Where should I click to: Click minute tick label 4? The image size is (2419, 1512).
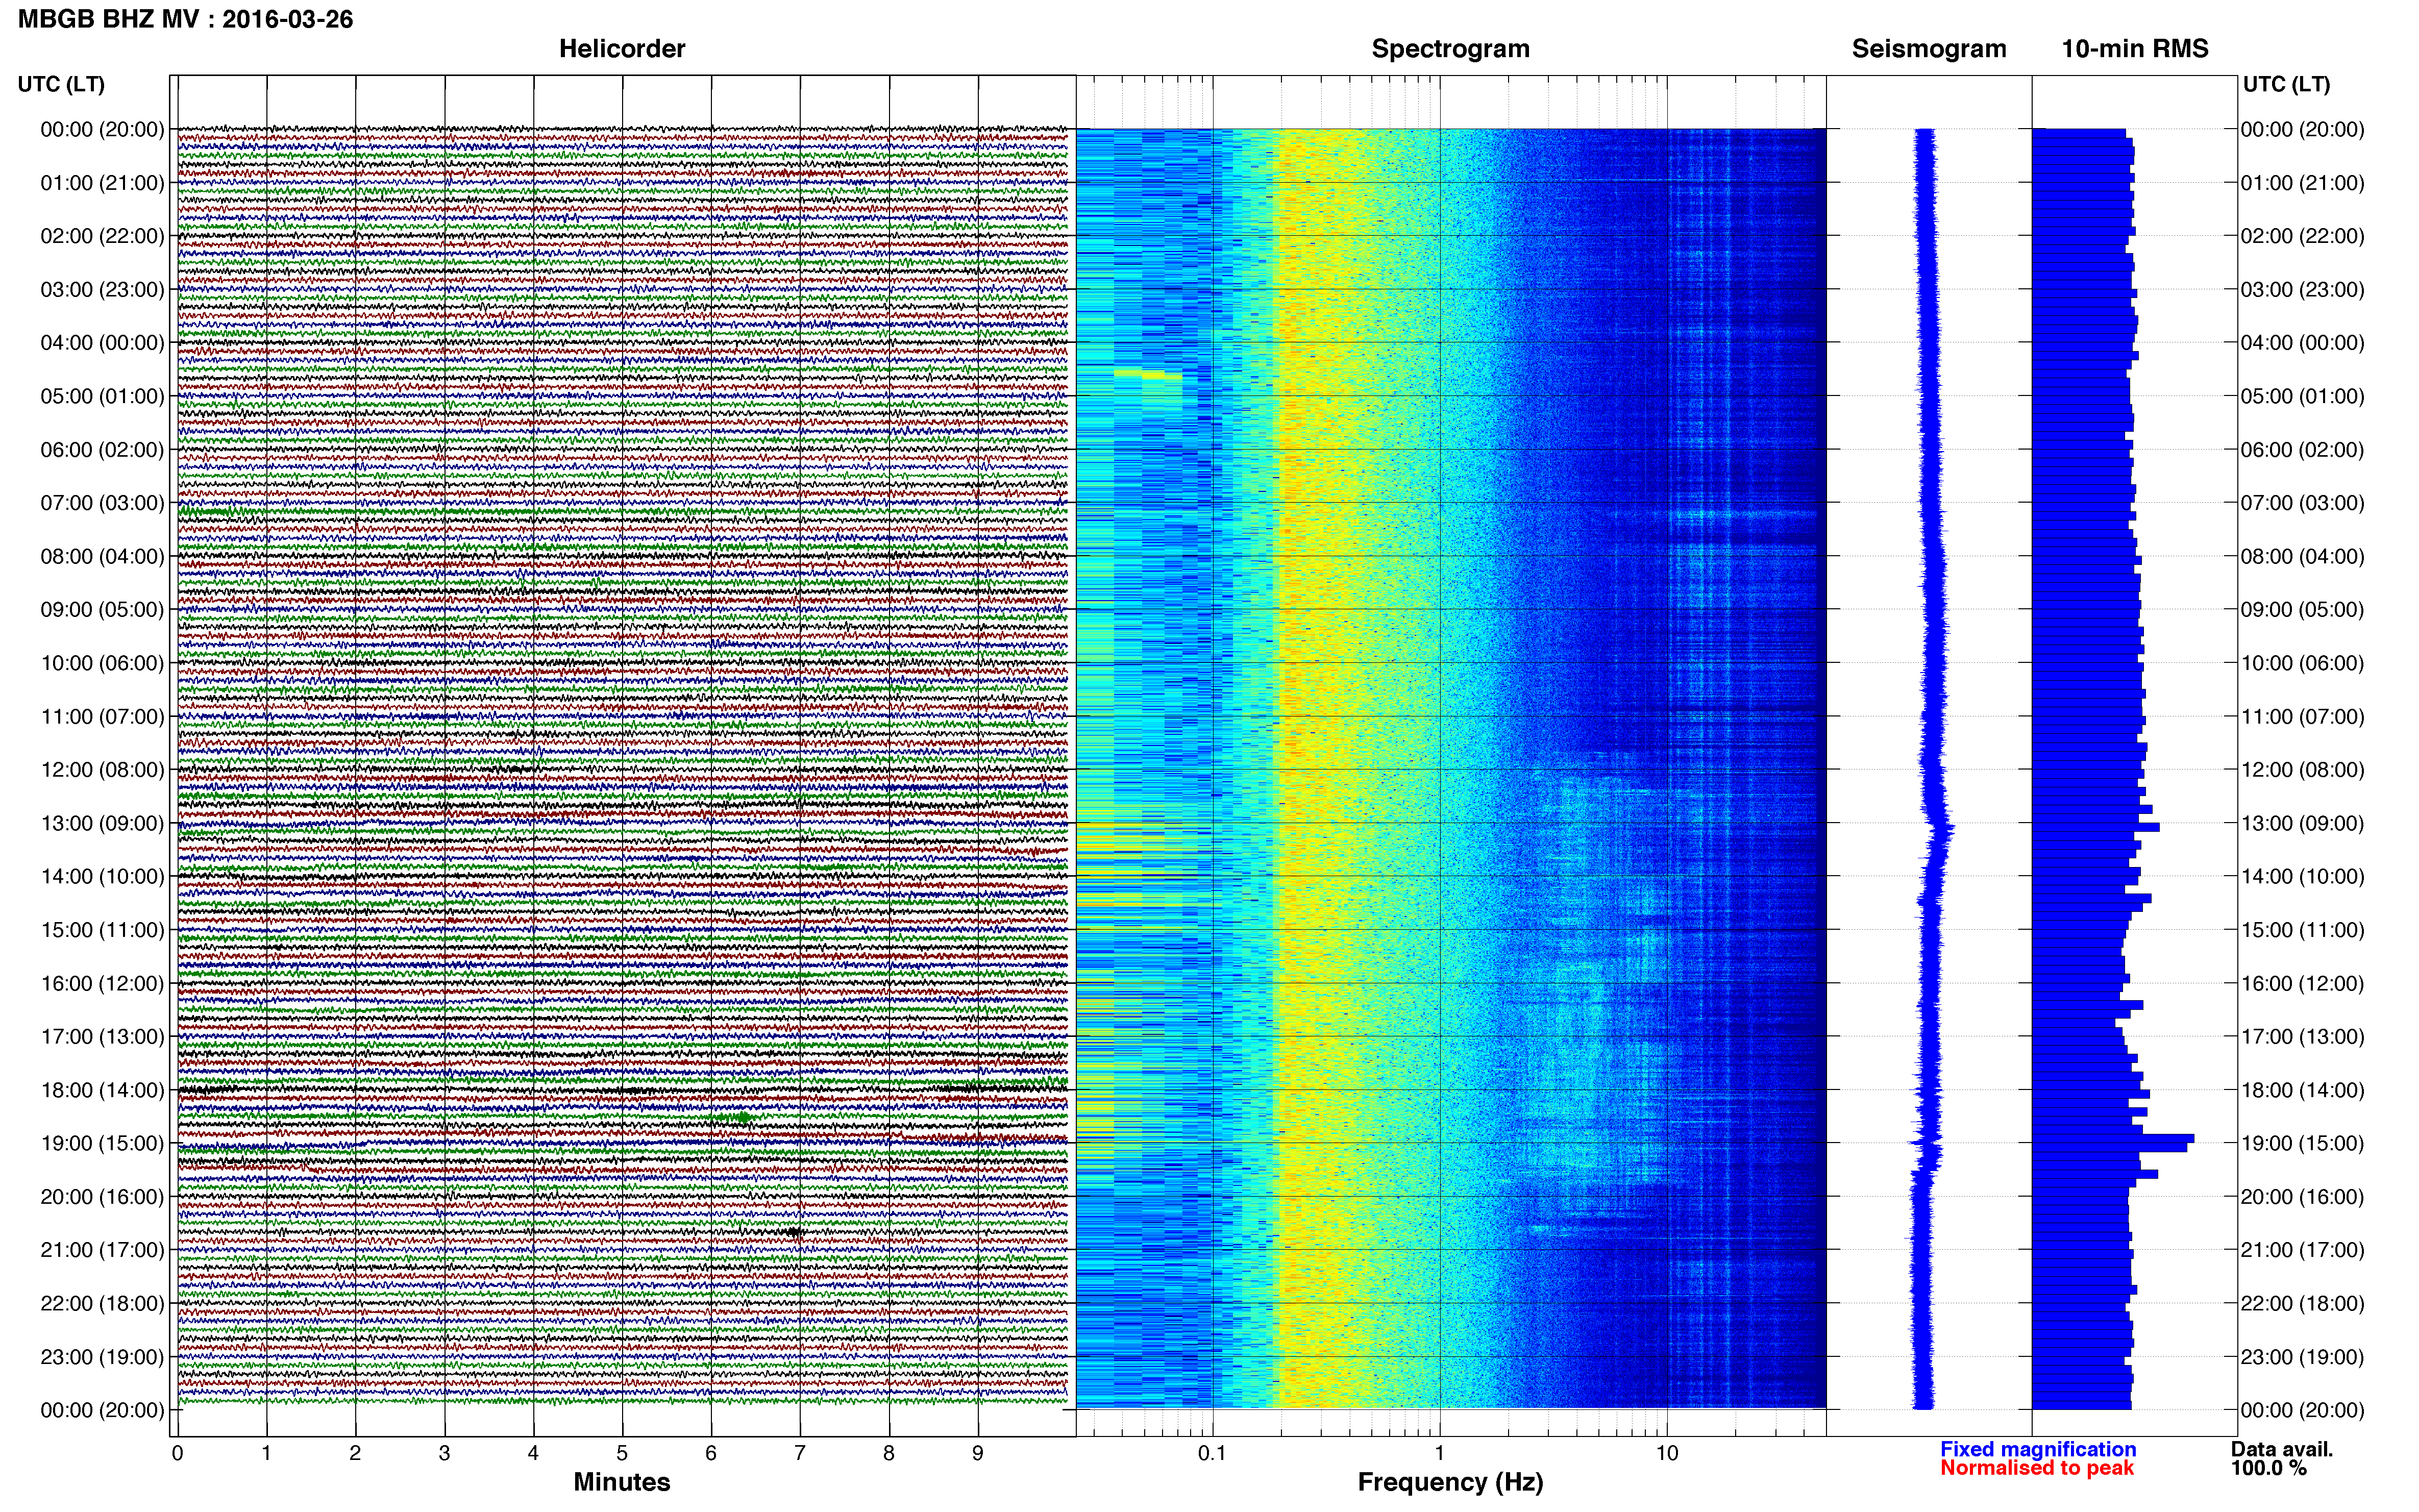click(533, 1453)
